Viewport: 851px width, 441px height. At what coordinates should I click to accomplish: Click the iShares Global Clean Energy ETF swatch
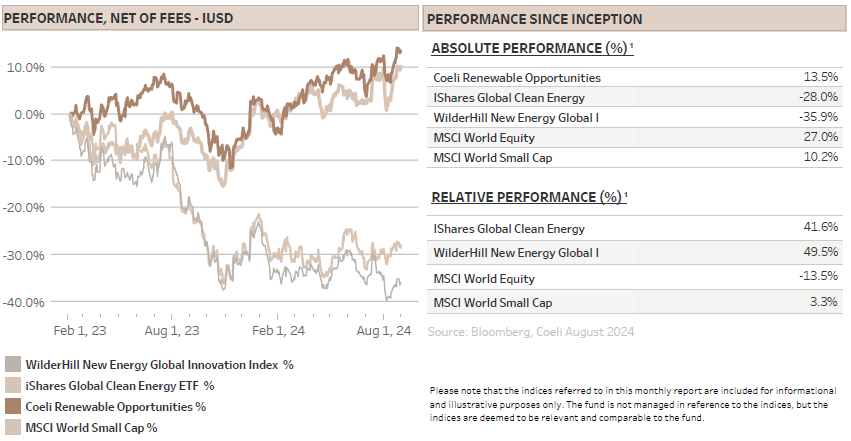coord(14,385)
